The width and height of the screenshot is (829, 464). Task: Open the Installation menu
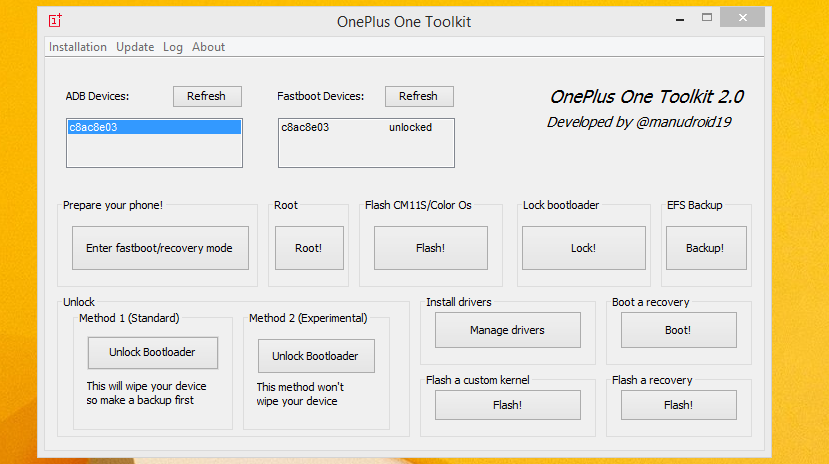pos(78,47)
